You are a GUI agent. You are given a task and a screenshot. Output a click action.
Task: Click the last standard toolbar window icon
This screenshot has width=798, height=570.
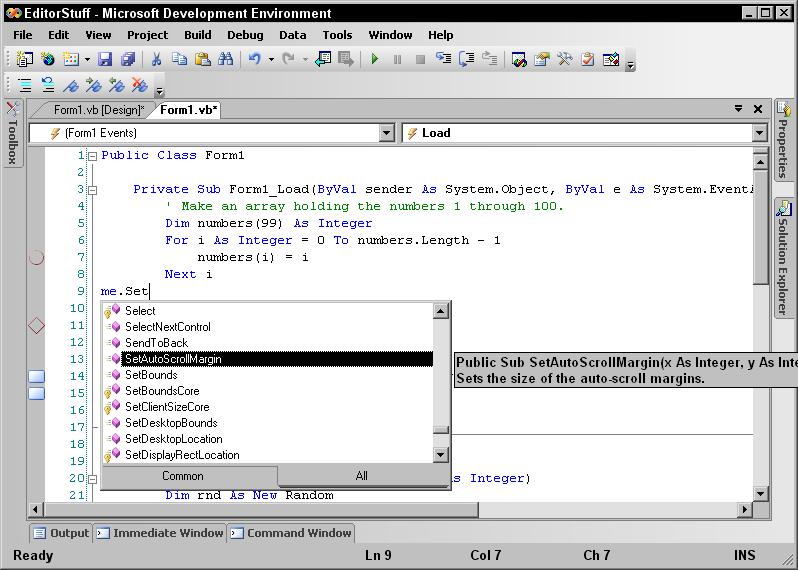pyautogui.click(x=611, y=59)
